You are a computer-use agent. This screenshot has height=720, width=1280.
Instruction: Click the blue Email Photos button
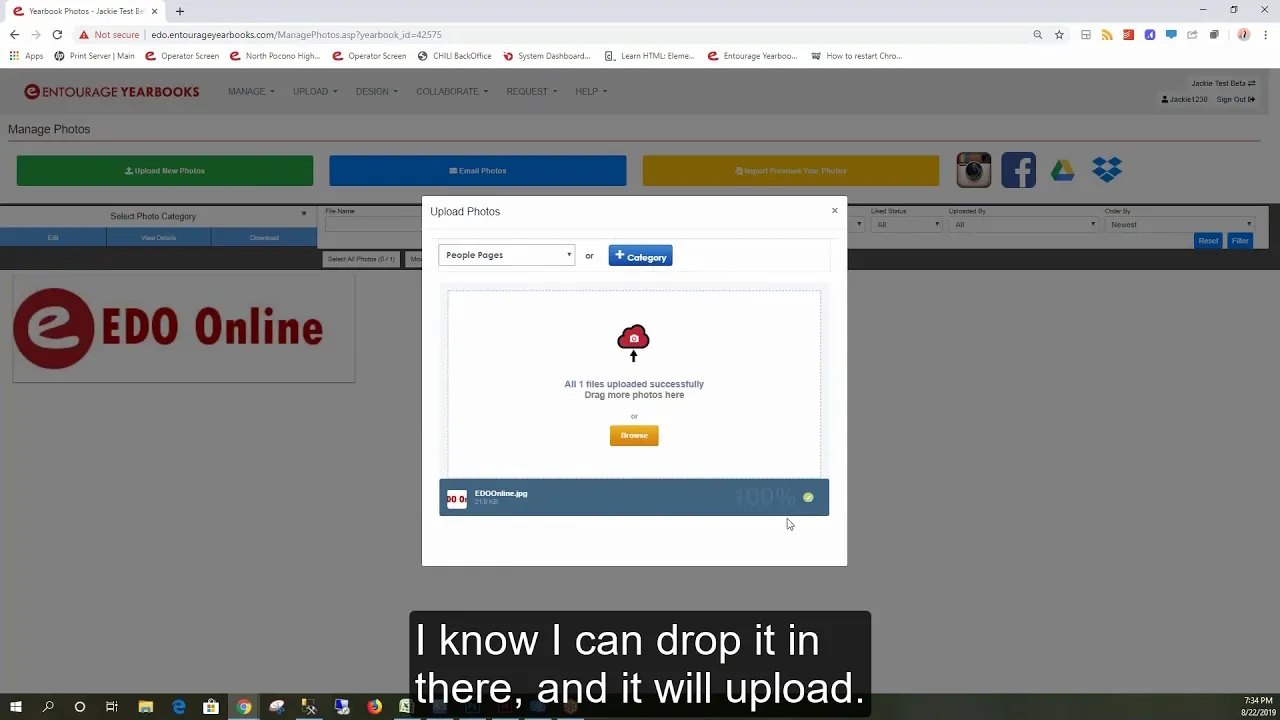pyautogui.click(x=478, y=171)
